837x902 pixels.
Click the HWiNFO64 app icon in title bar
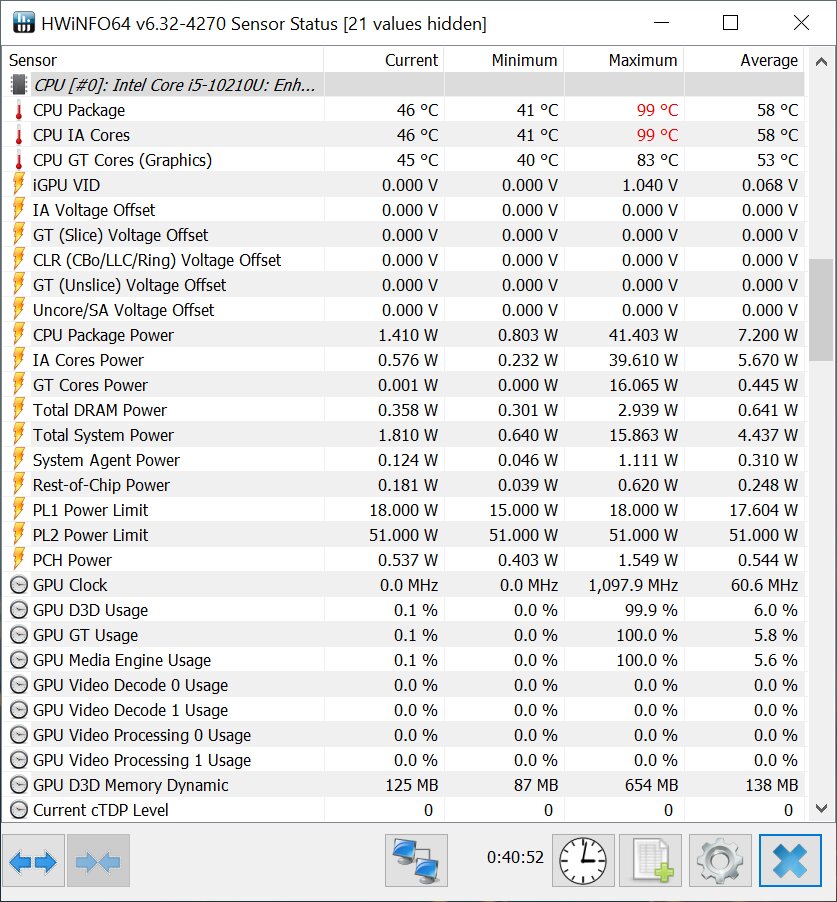23,23
